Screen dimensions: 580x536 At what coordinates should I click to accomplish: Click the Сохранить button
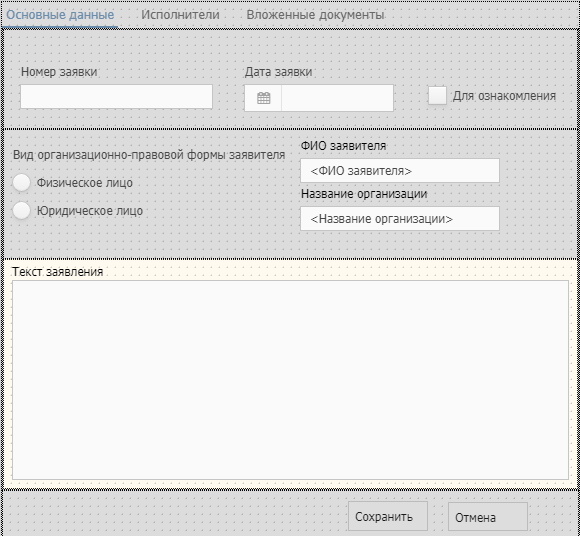coord(388,516)
